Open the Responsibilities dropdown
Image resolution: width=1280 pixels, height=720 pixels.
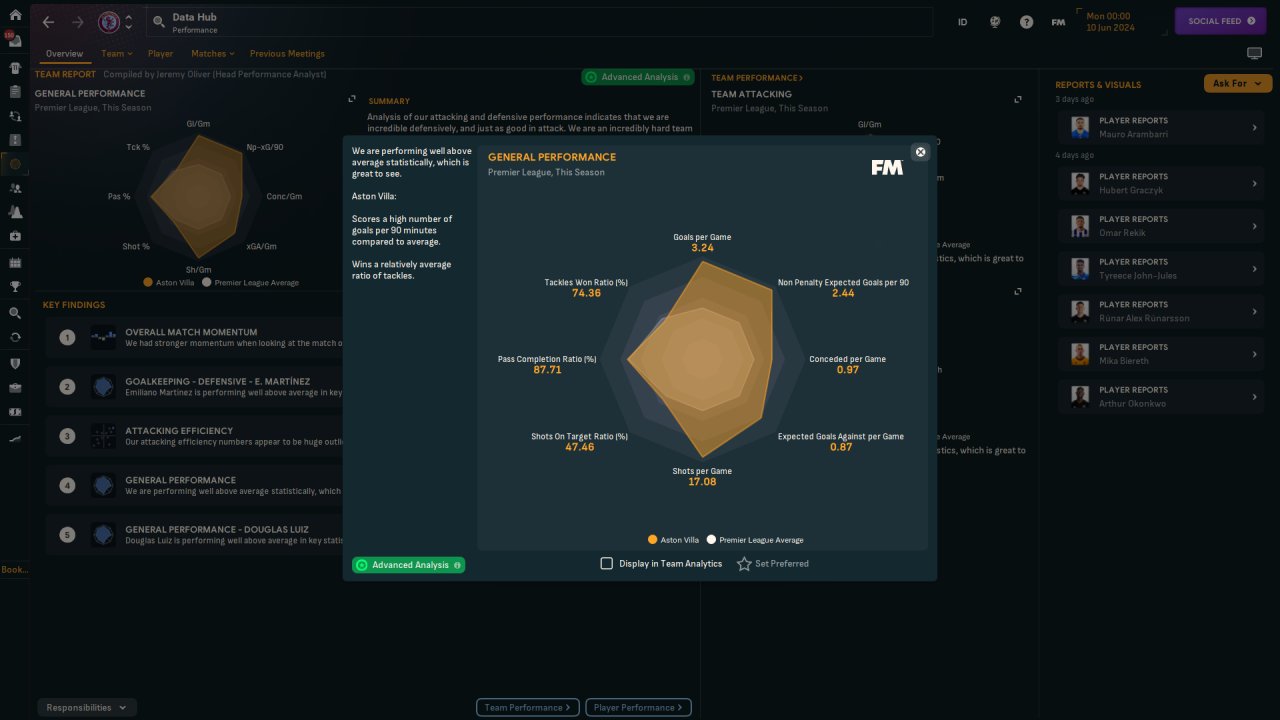87,707
